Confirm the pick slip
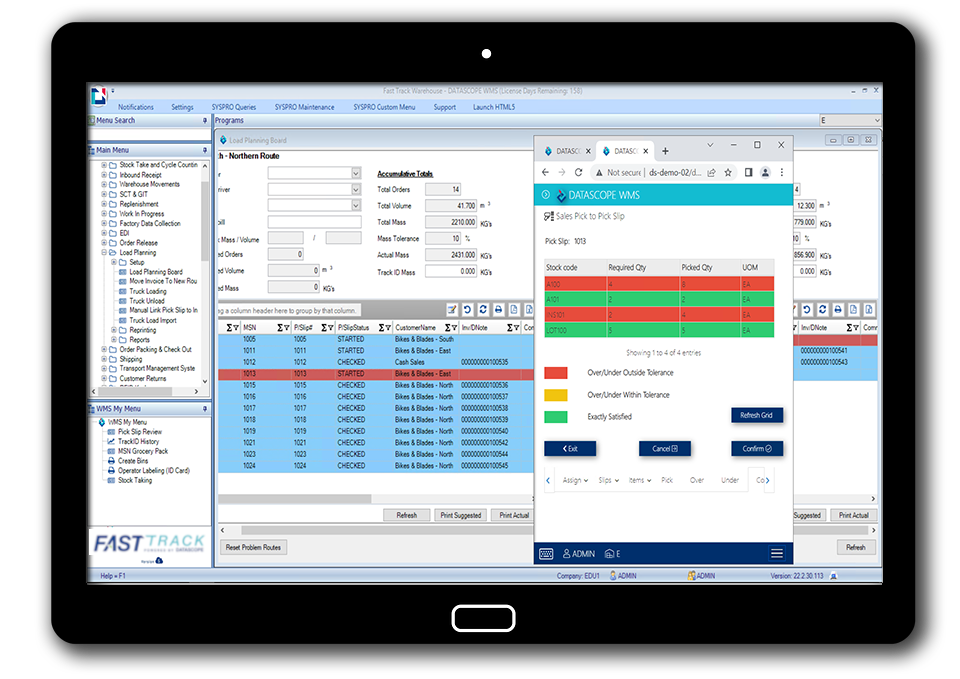The image size is (960, 679). pos(756,449)
